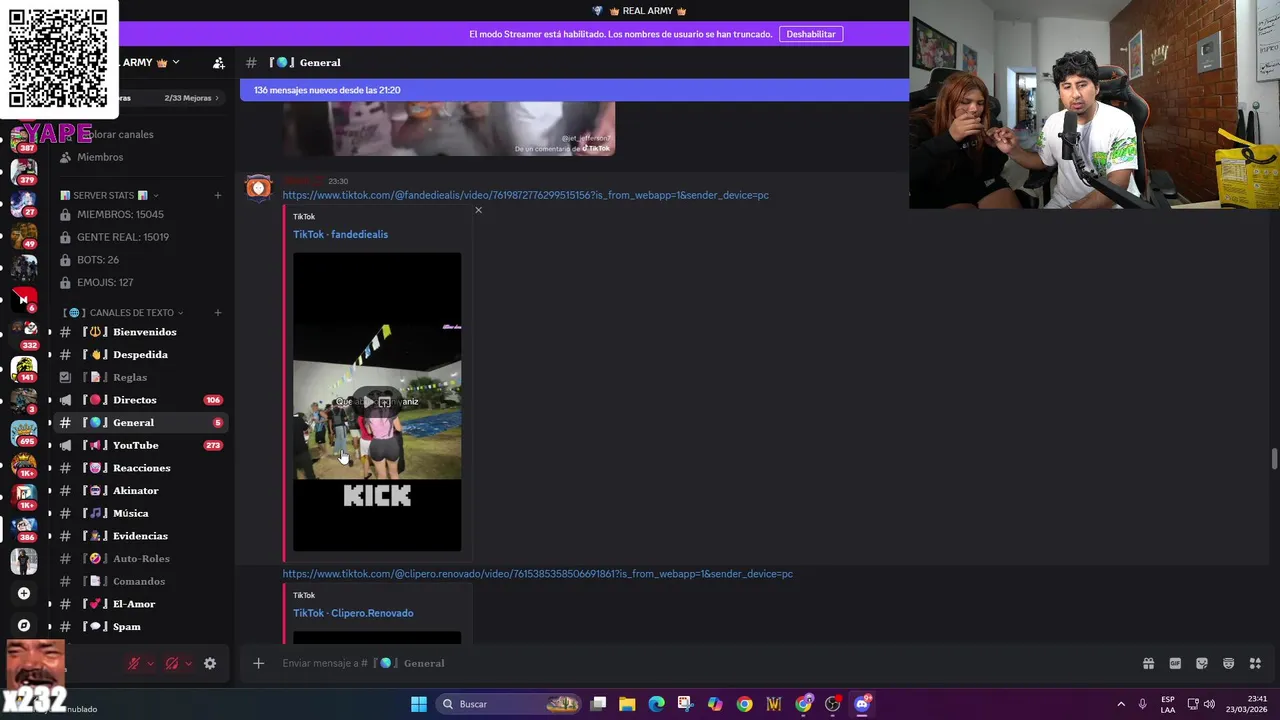This screenshot has width=1280, height=720.
Task: Open user settings gear icon
Action: 210,663
